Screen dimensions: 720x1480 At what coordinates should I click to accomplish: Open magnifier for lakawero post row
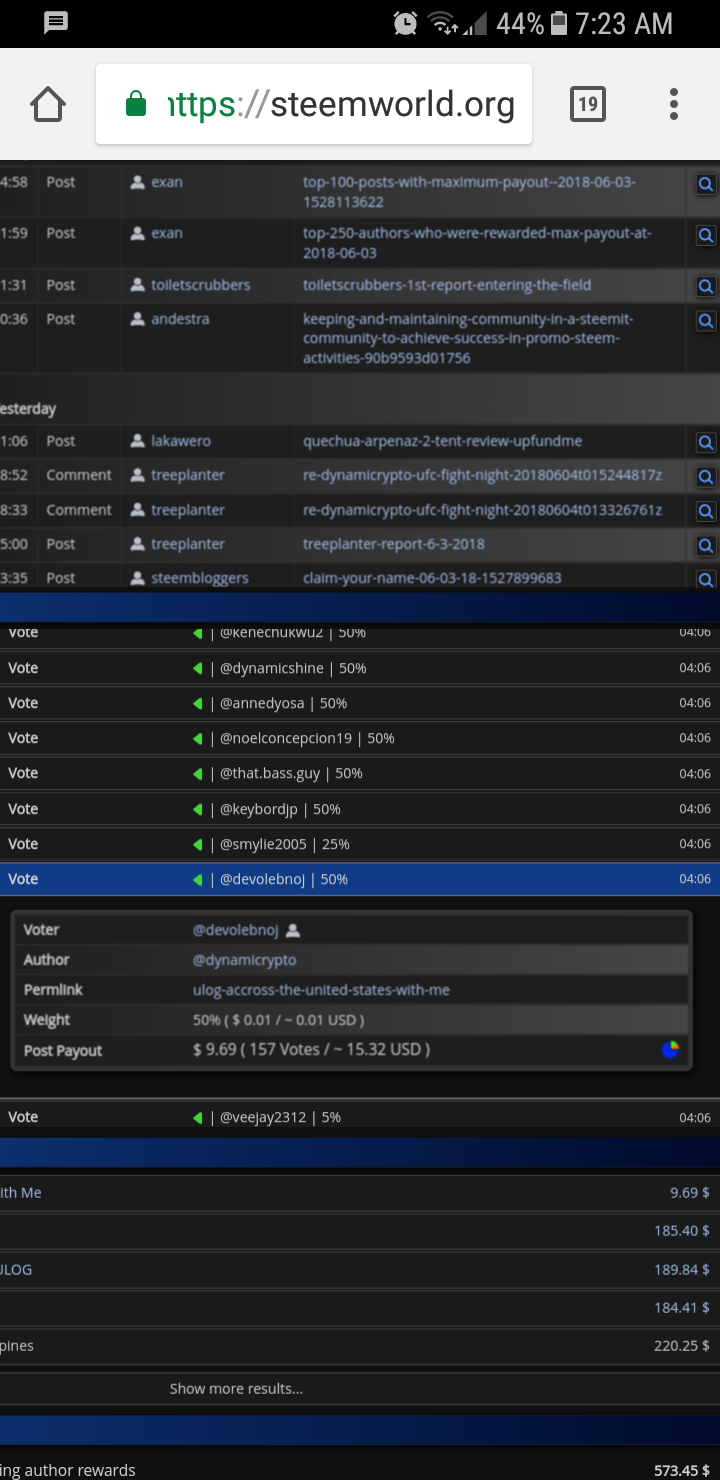pyautogui.click(x=706, y=442)
